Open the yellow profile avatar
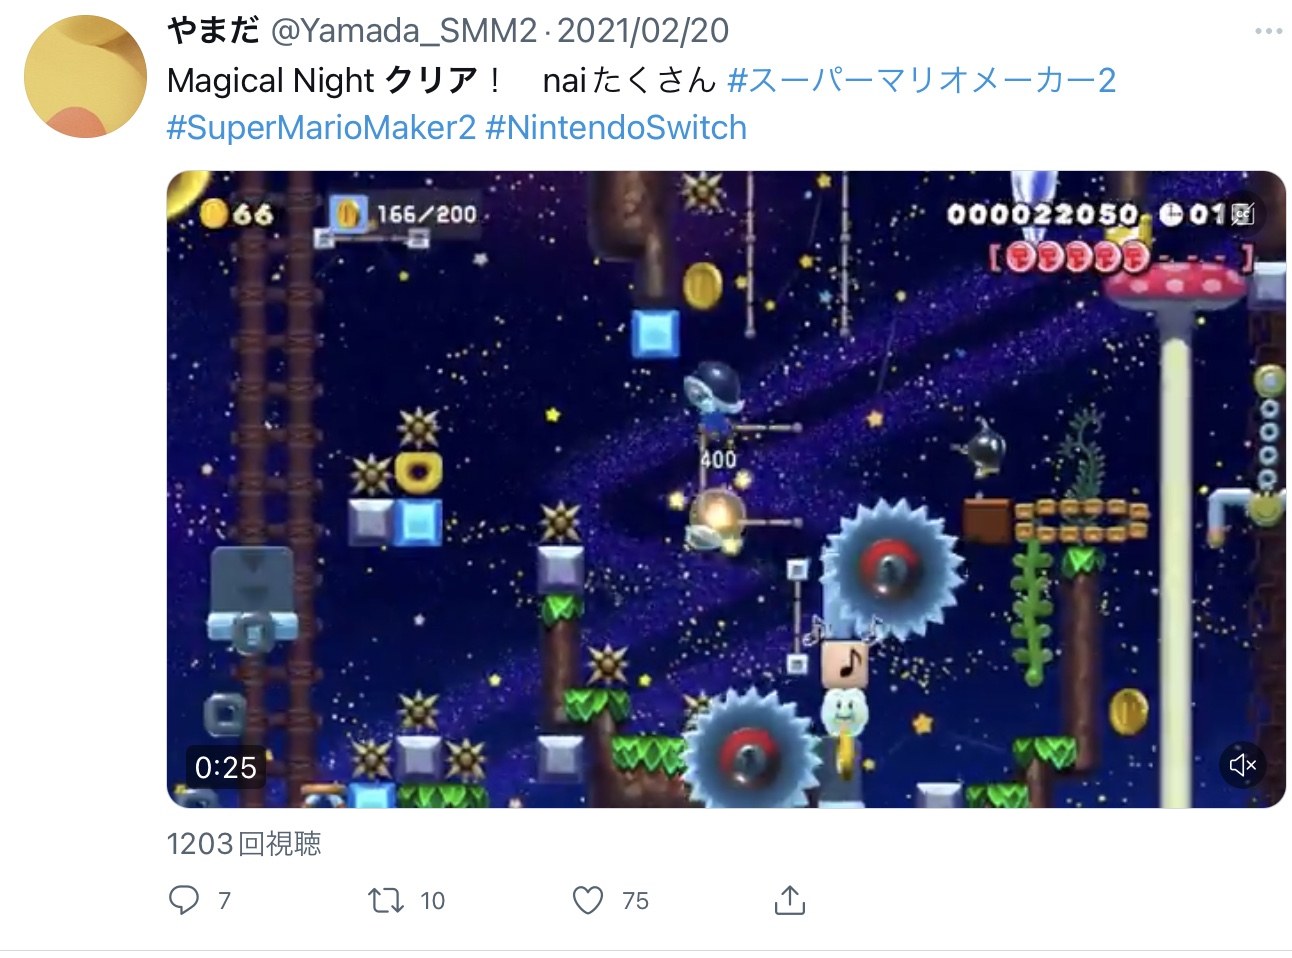Image resolution: width=1292 pixels, height=958 pixels. coord(85,76)
